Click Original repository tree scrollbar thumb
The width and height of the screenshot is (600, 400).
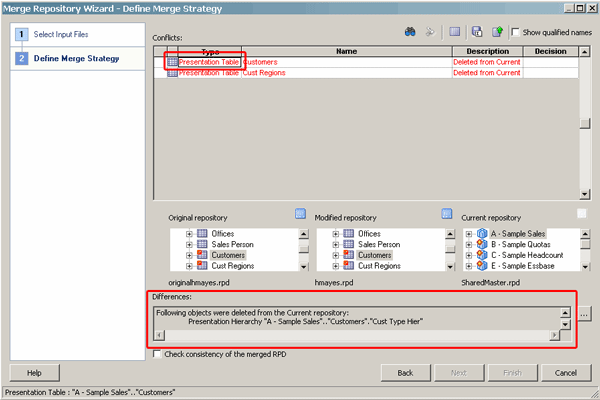point(304,249)
